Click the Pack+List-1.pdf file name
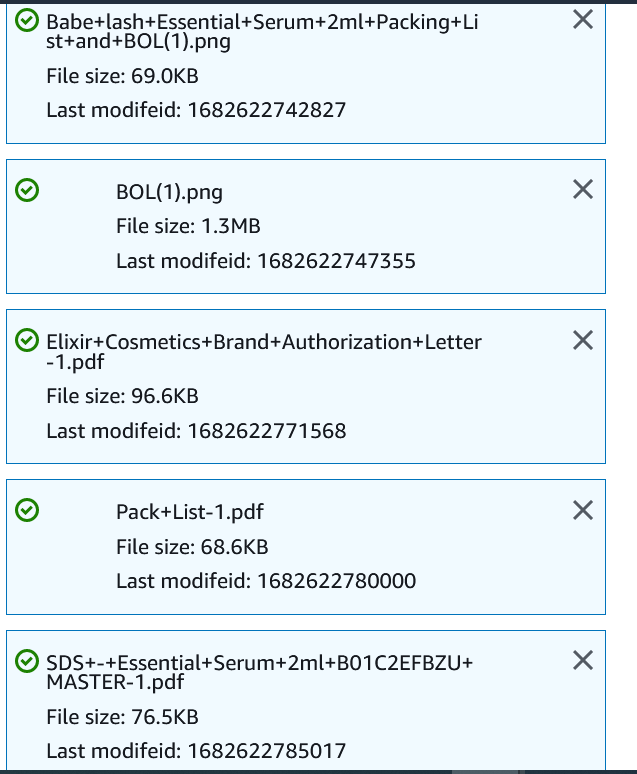The width and height of the screenshot is (637, 774). 190,512
